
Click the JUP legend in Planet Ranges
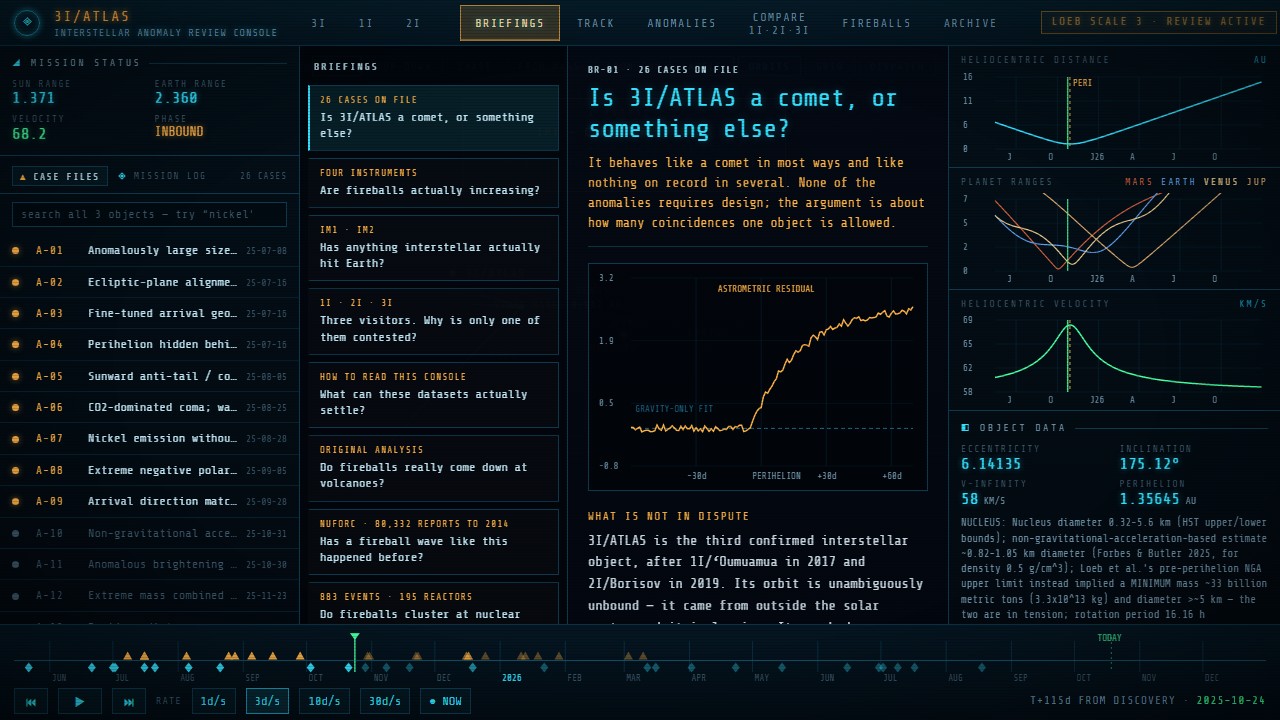[x=1257, y=182]
